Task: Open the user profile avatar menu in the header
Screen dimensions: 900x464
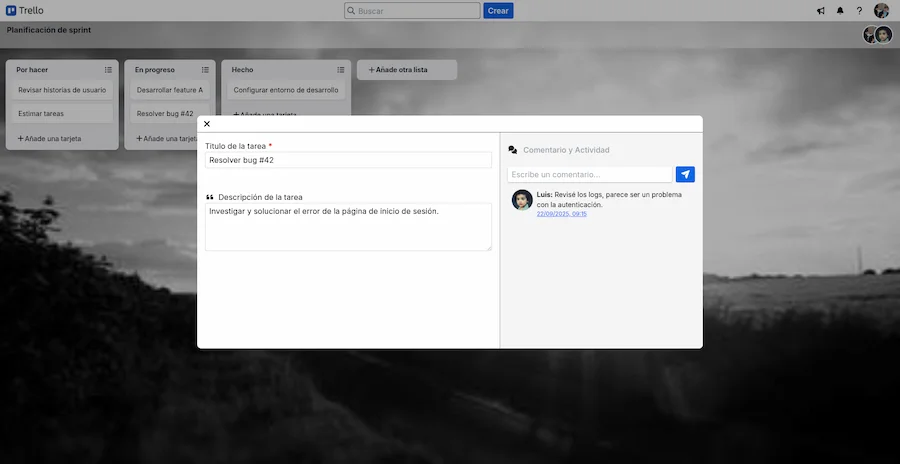Action: 881,11
